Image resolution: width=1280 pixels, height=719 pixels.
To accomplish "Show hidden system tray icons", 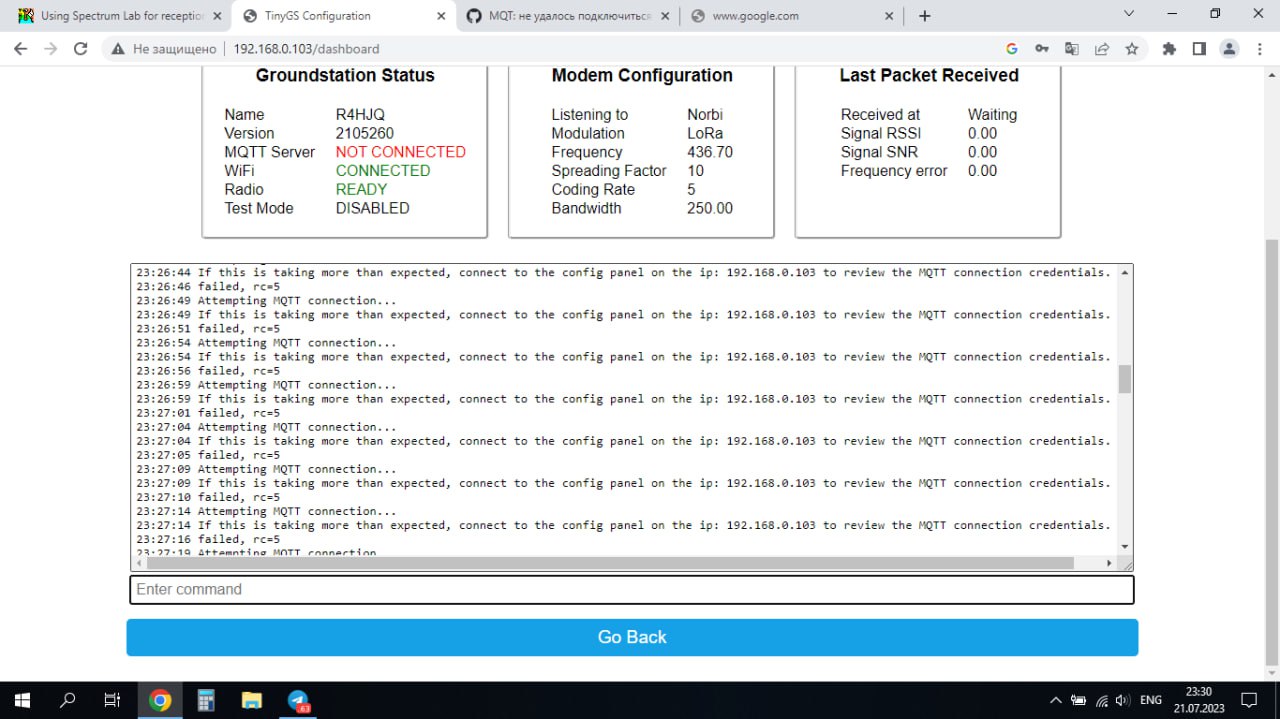I will 1055,700.
